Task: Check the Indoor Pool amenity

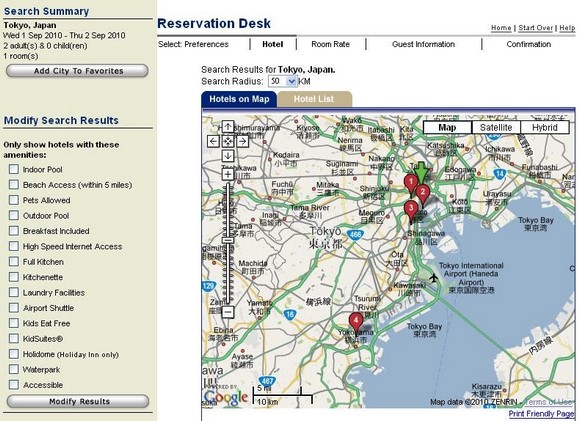Action: coord(14,169)
